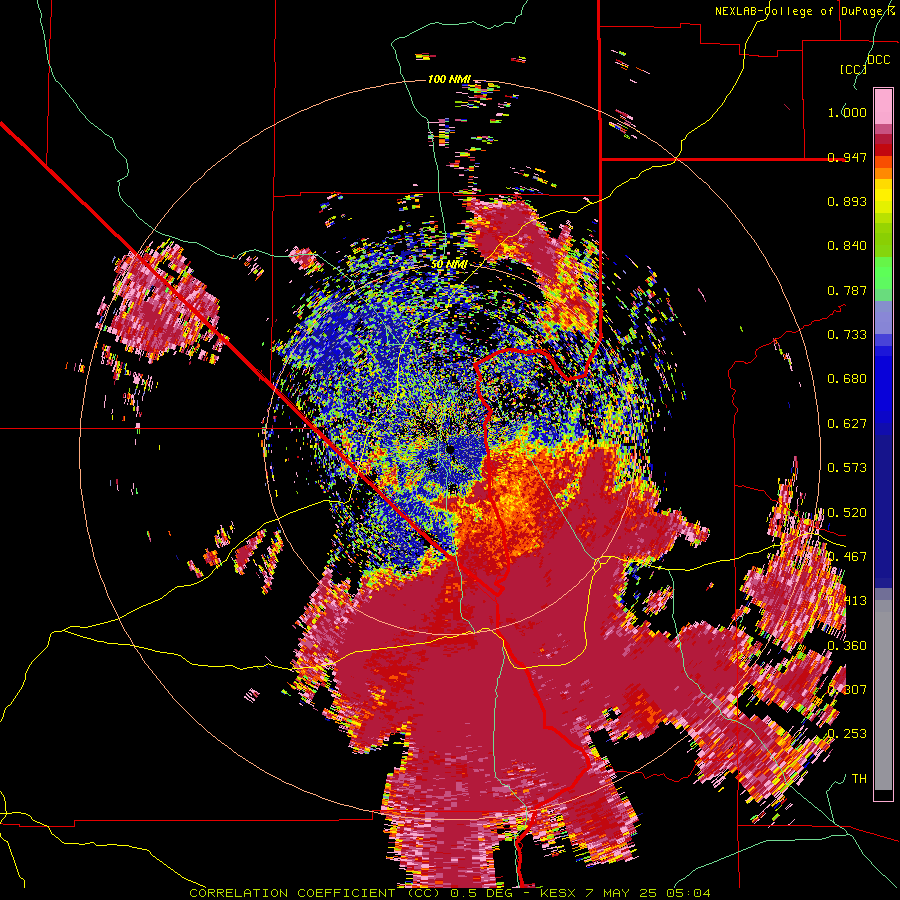This screenshot has width=900, height=900.
Task: Click the light pink top of color bar
Action: [x=883, y=106]
